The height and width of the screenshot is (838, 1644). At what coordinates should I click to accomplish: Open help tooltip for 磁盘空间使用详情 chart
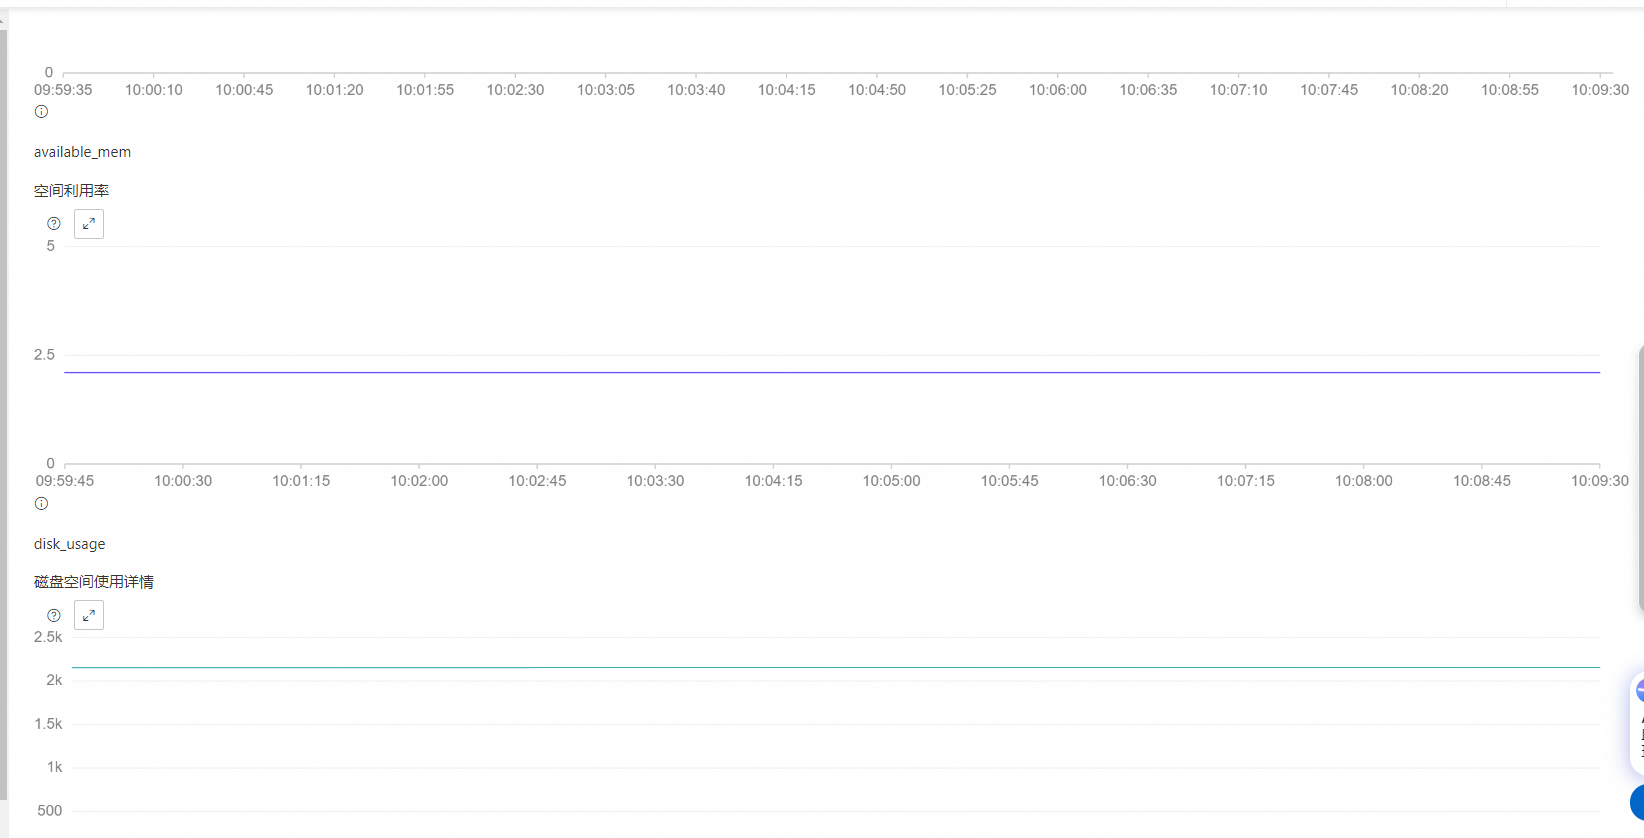(54, 615)
